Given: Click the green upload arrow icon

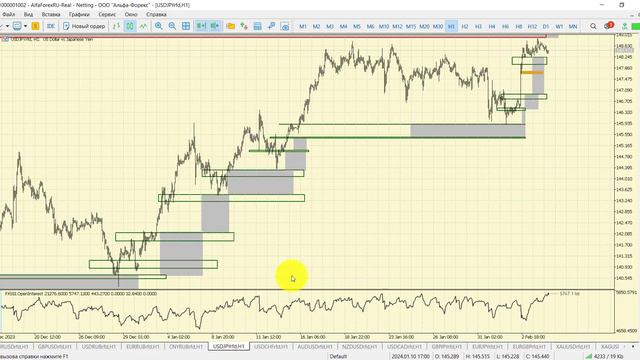Looking at the screenshot, I should pyautogui.click(x=624, y=26).
